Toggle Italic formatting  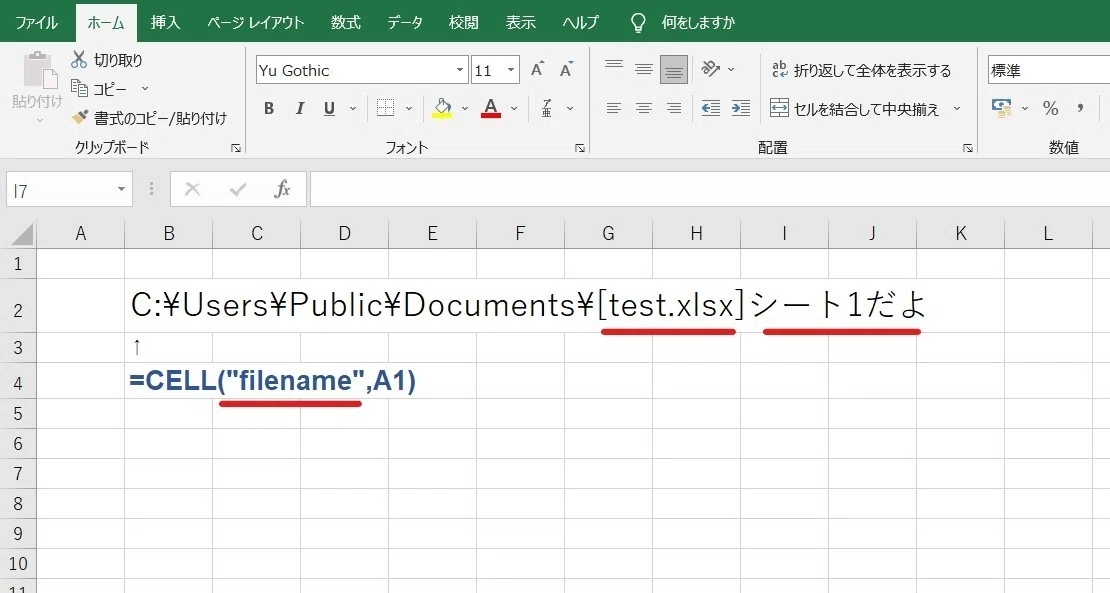(299, 108)
